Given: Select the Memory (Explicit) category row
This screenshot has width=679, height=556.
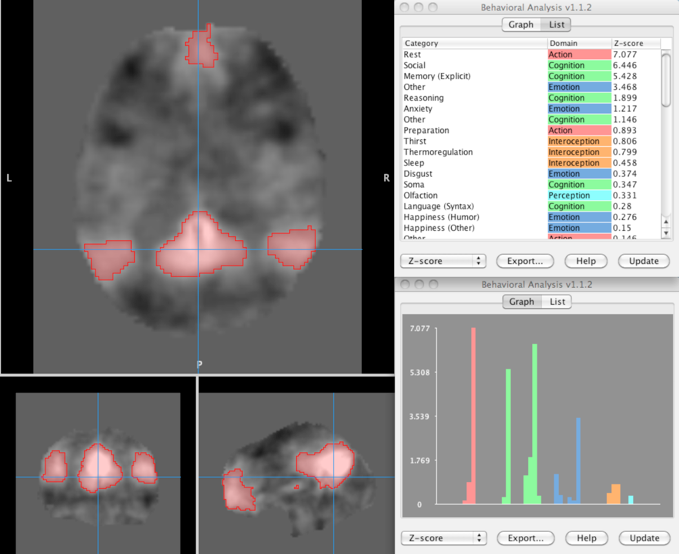Looking at the screenshot, I should click(474, 76).
